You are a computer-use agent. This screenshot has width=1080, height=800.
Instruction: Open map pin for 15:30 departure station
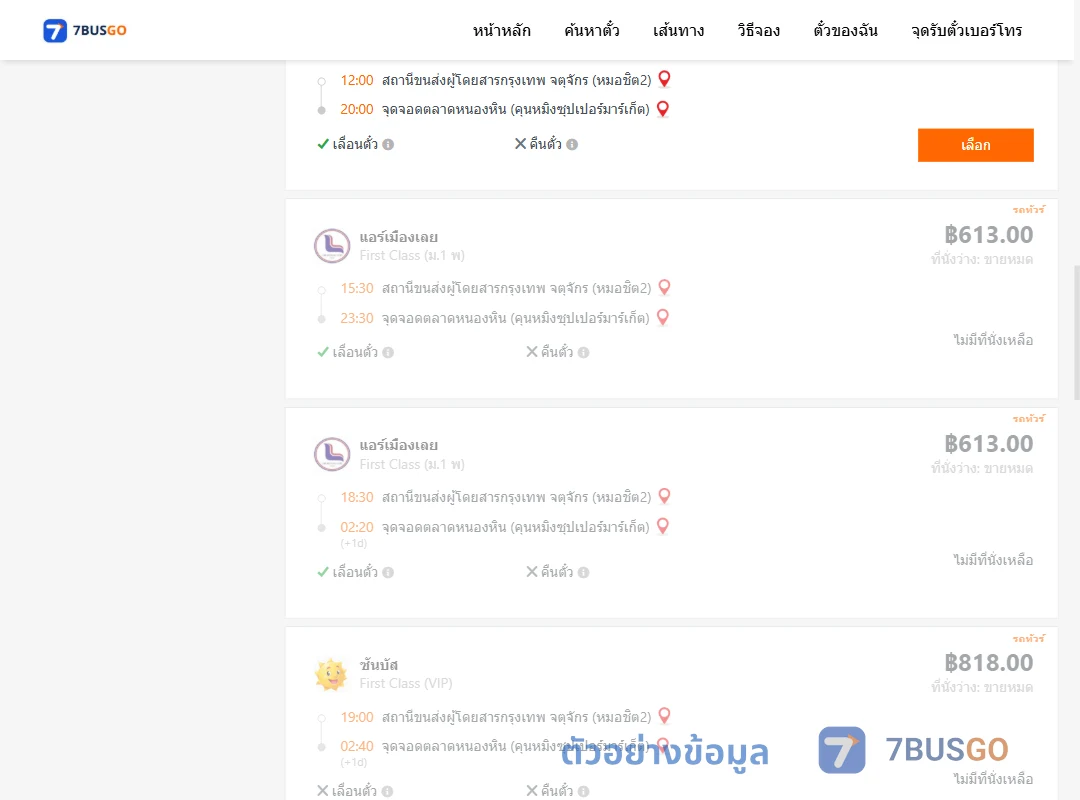pos(664,287)
